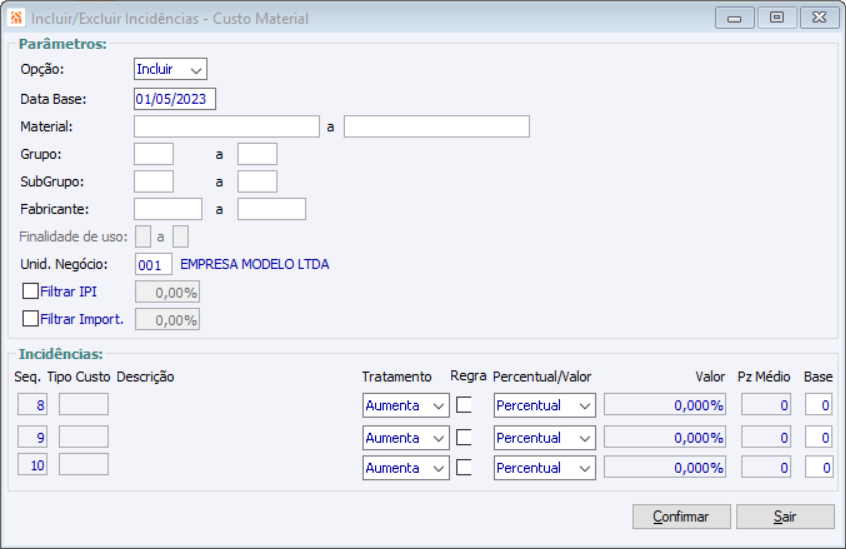Click the application icon in the title bar
846x549 pixels.
[x=16, y=18]
